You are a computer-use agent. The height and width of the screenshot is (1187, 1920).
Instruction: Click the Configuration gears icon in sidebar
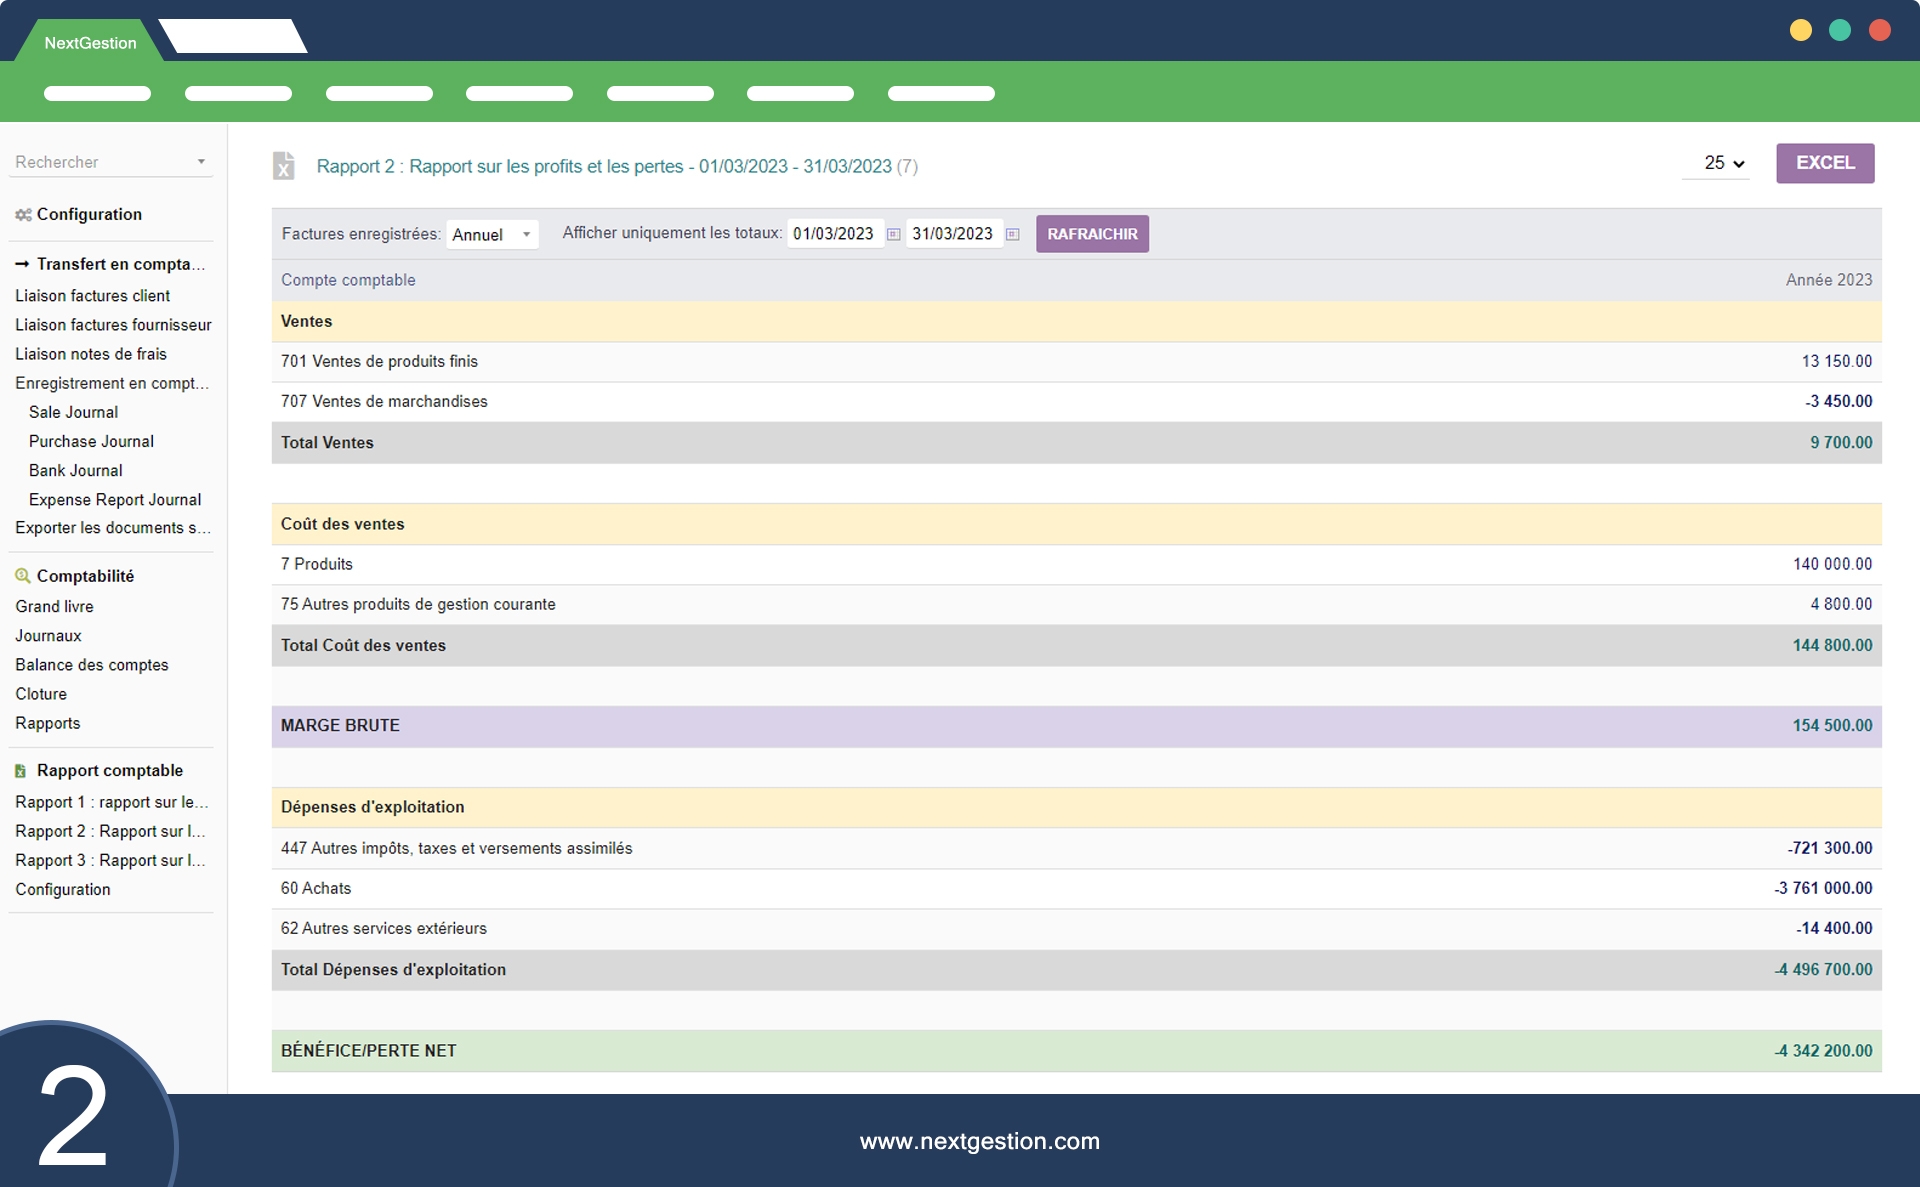(23, 215)
